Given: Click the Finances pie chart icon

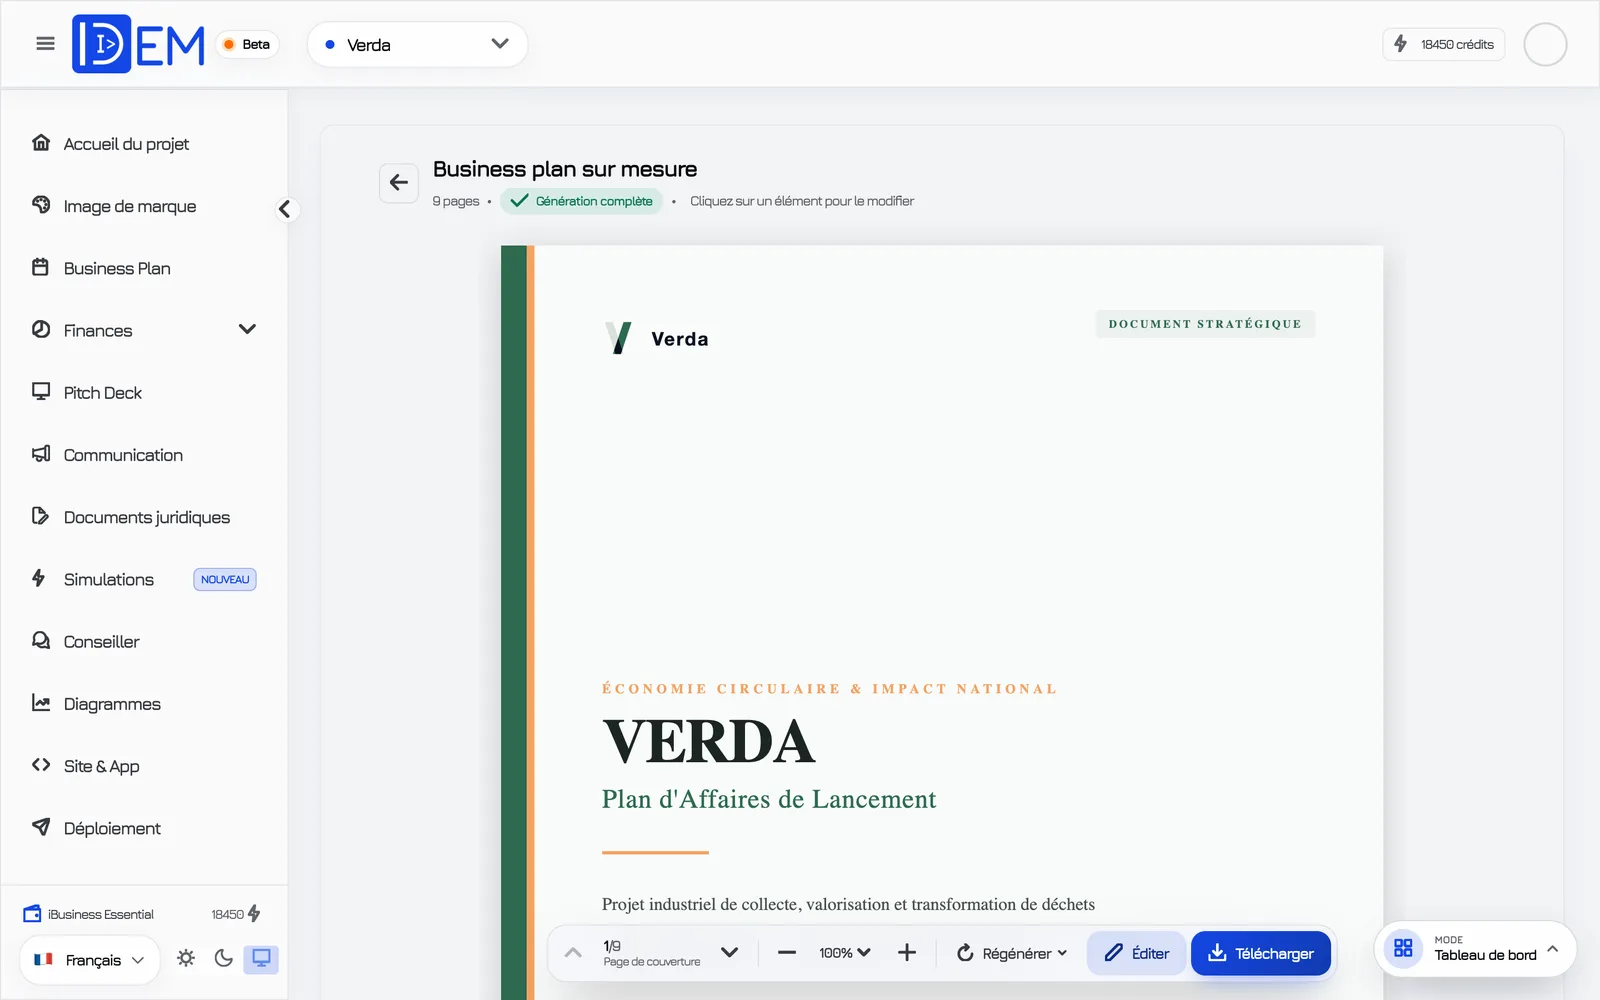Looking at the screenshot, I should (x=41, y=329).
